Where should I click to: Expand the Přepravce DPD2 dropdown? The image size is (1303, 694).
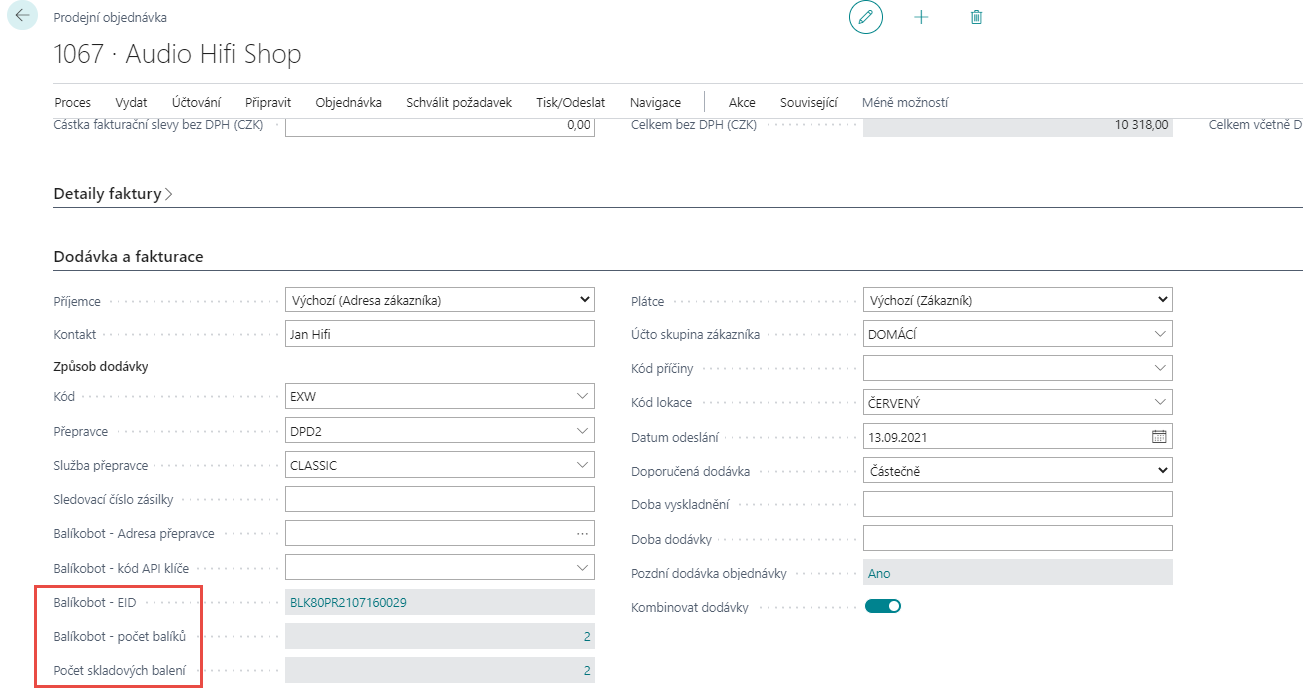[582, 432]
